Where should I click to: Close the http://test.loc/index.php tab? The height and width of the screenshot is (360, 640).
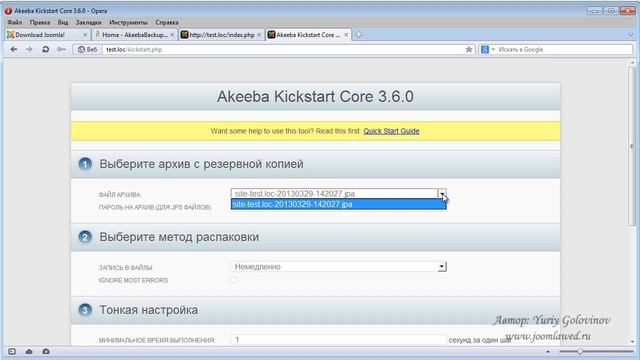coord(259,35)
